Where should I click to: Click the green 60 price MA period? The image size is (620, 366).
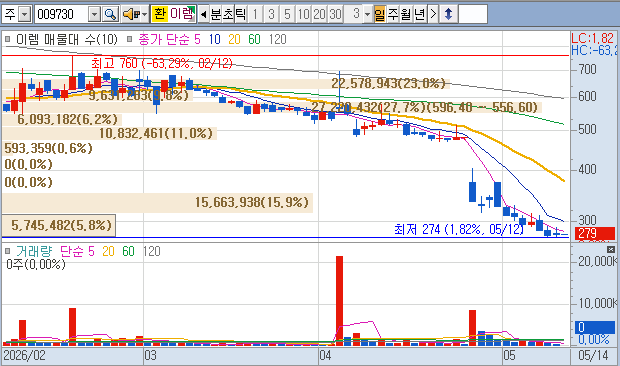[254, 39]
